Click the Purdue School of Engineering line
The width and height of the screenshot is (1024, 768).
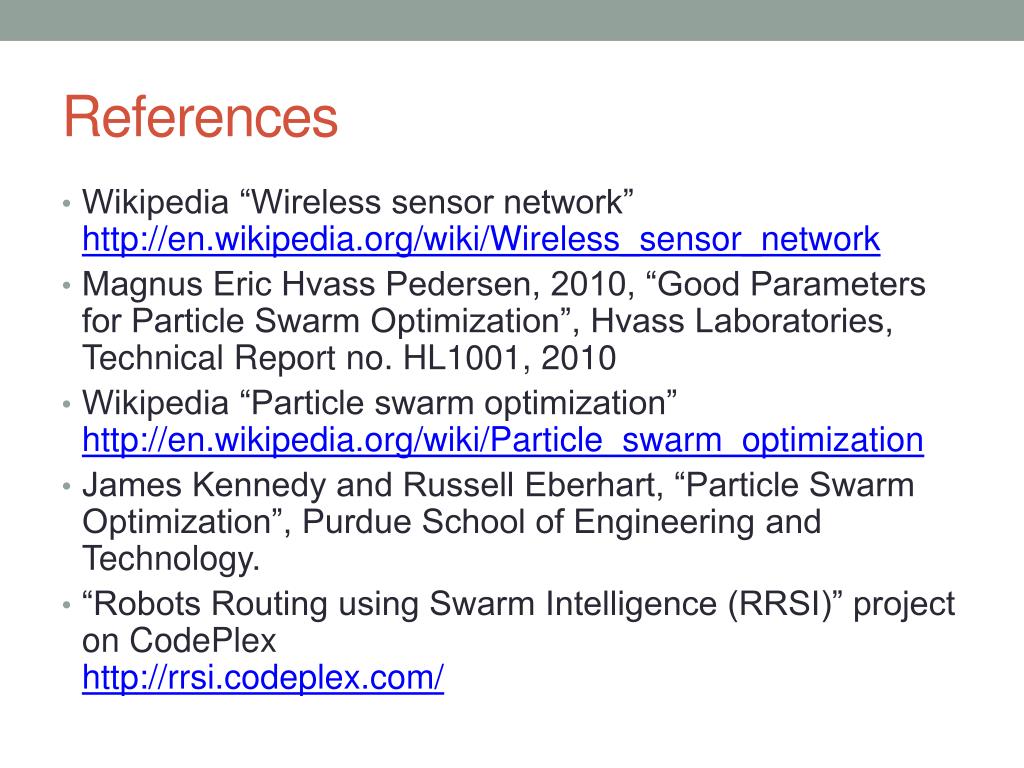click(x=451, y=522)
